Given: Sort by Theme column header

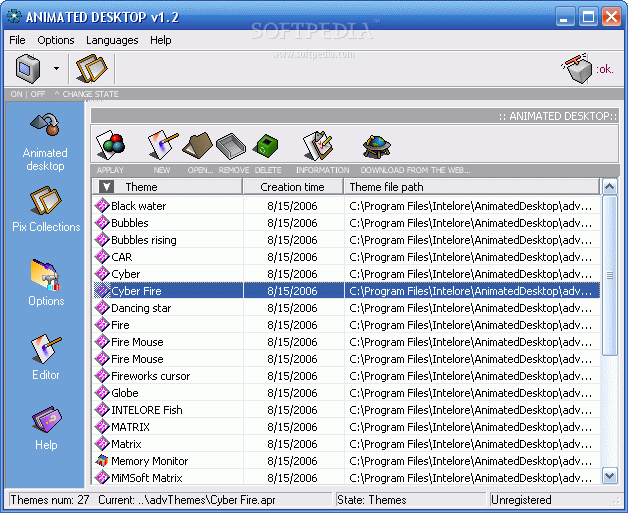Looking at the screenshot, I should pyautogui.click(x=167, y=187).
